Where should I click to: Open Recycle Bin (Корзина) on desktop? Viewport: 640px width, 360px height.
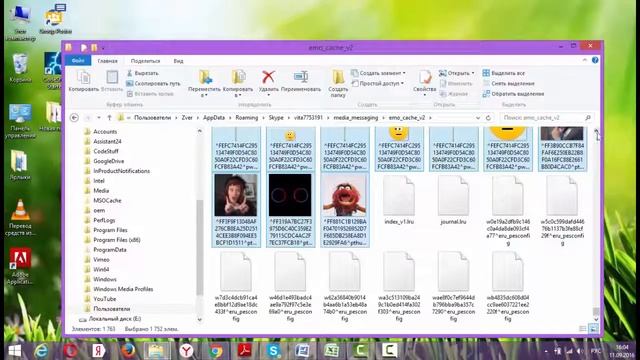(x=20, y=68)
